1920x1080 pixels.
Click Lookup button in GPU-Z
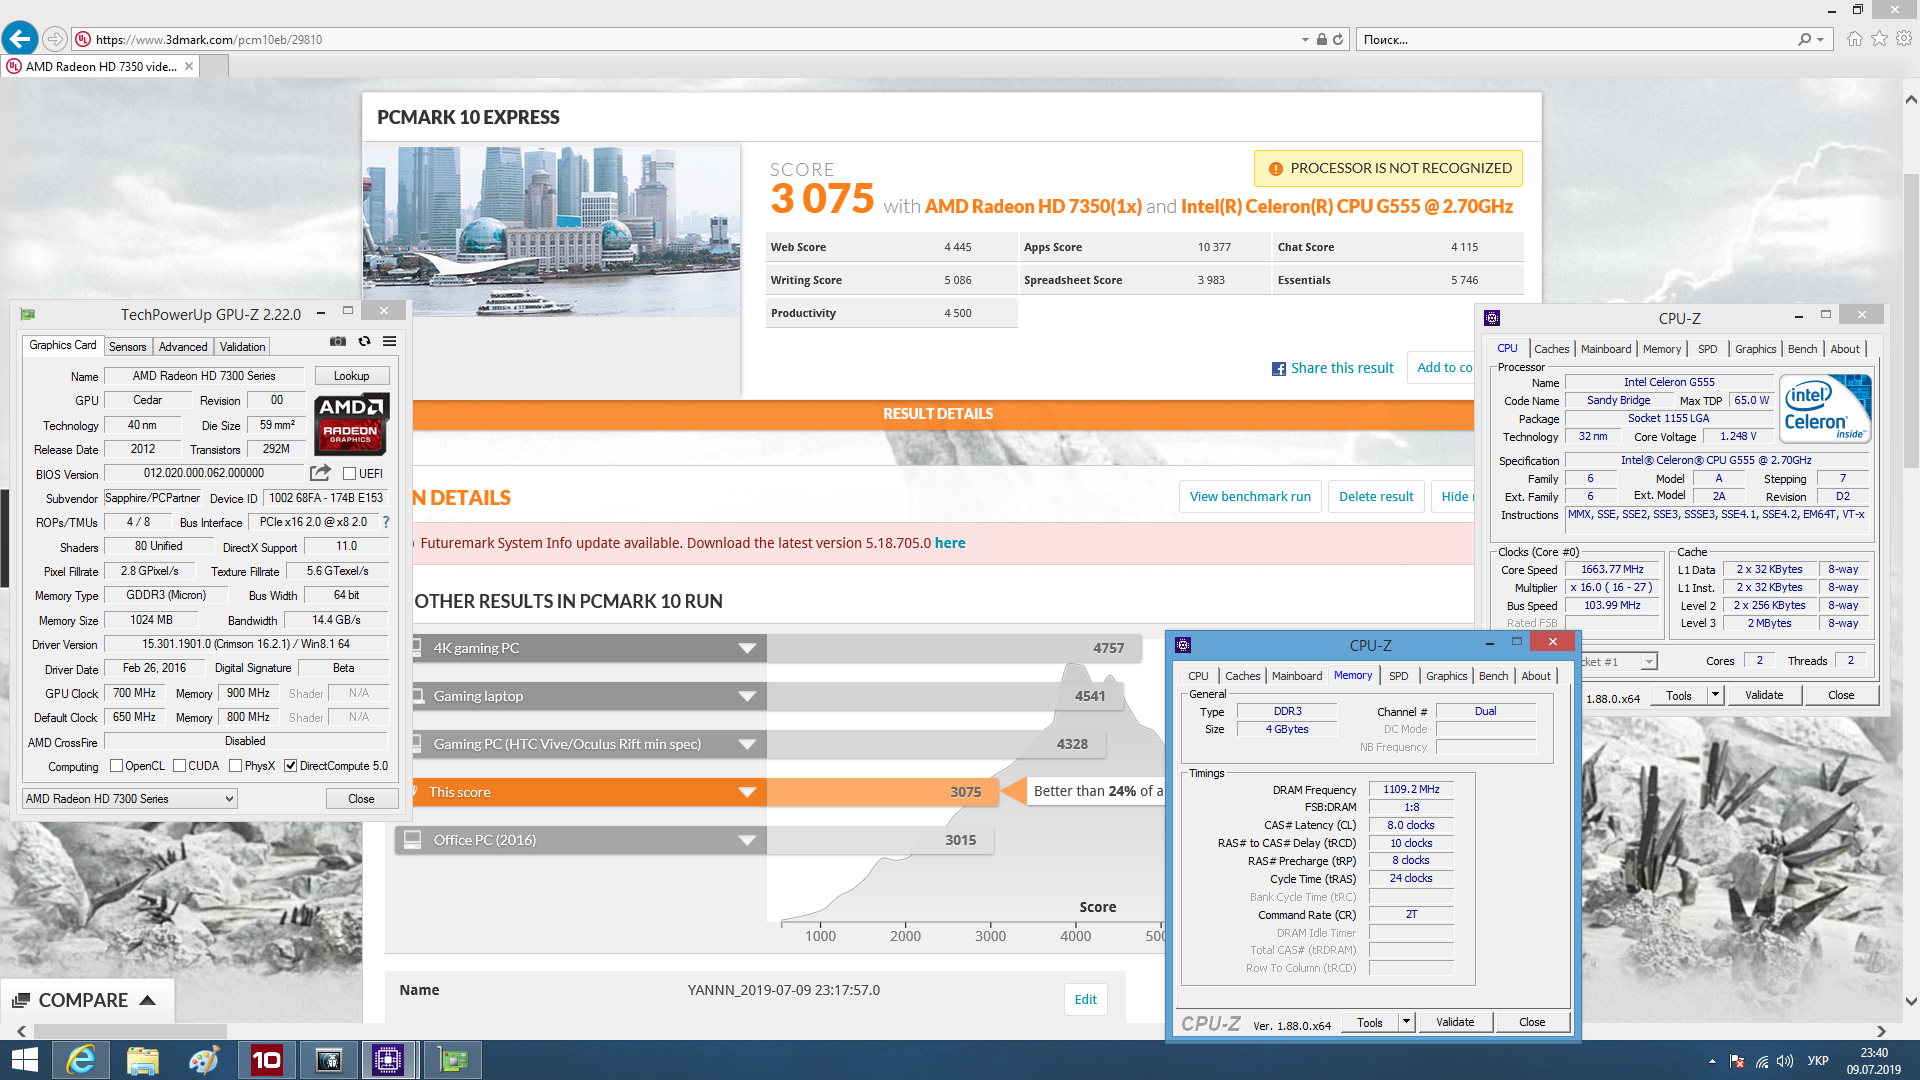point(351,376)
